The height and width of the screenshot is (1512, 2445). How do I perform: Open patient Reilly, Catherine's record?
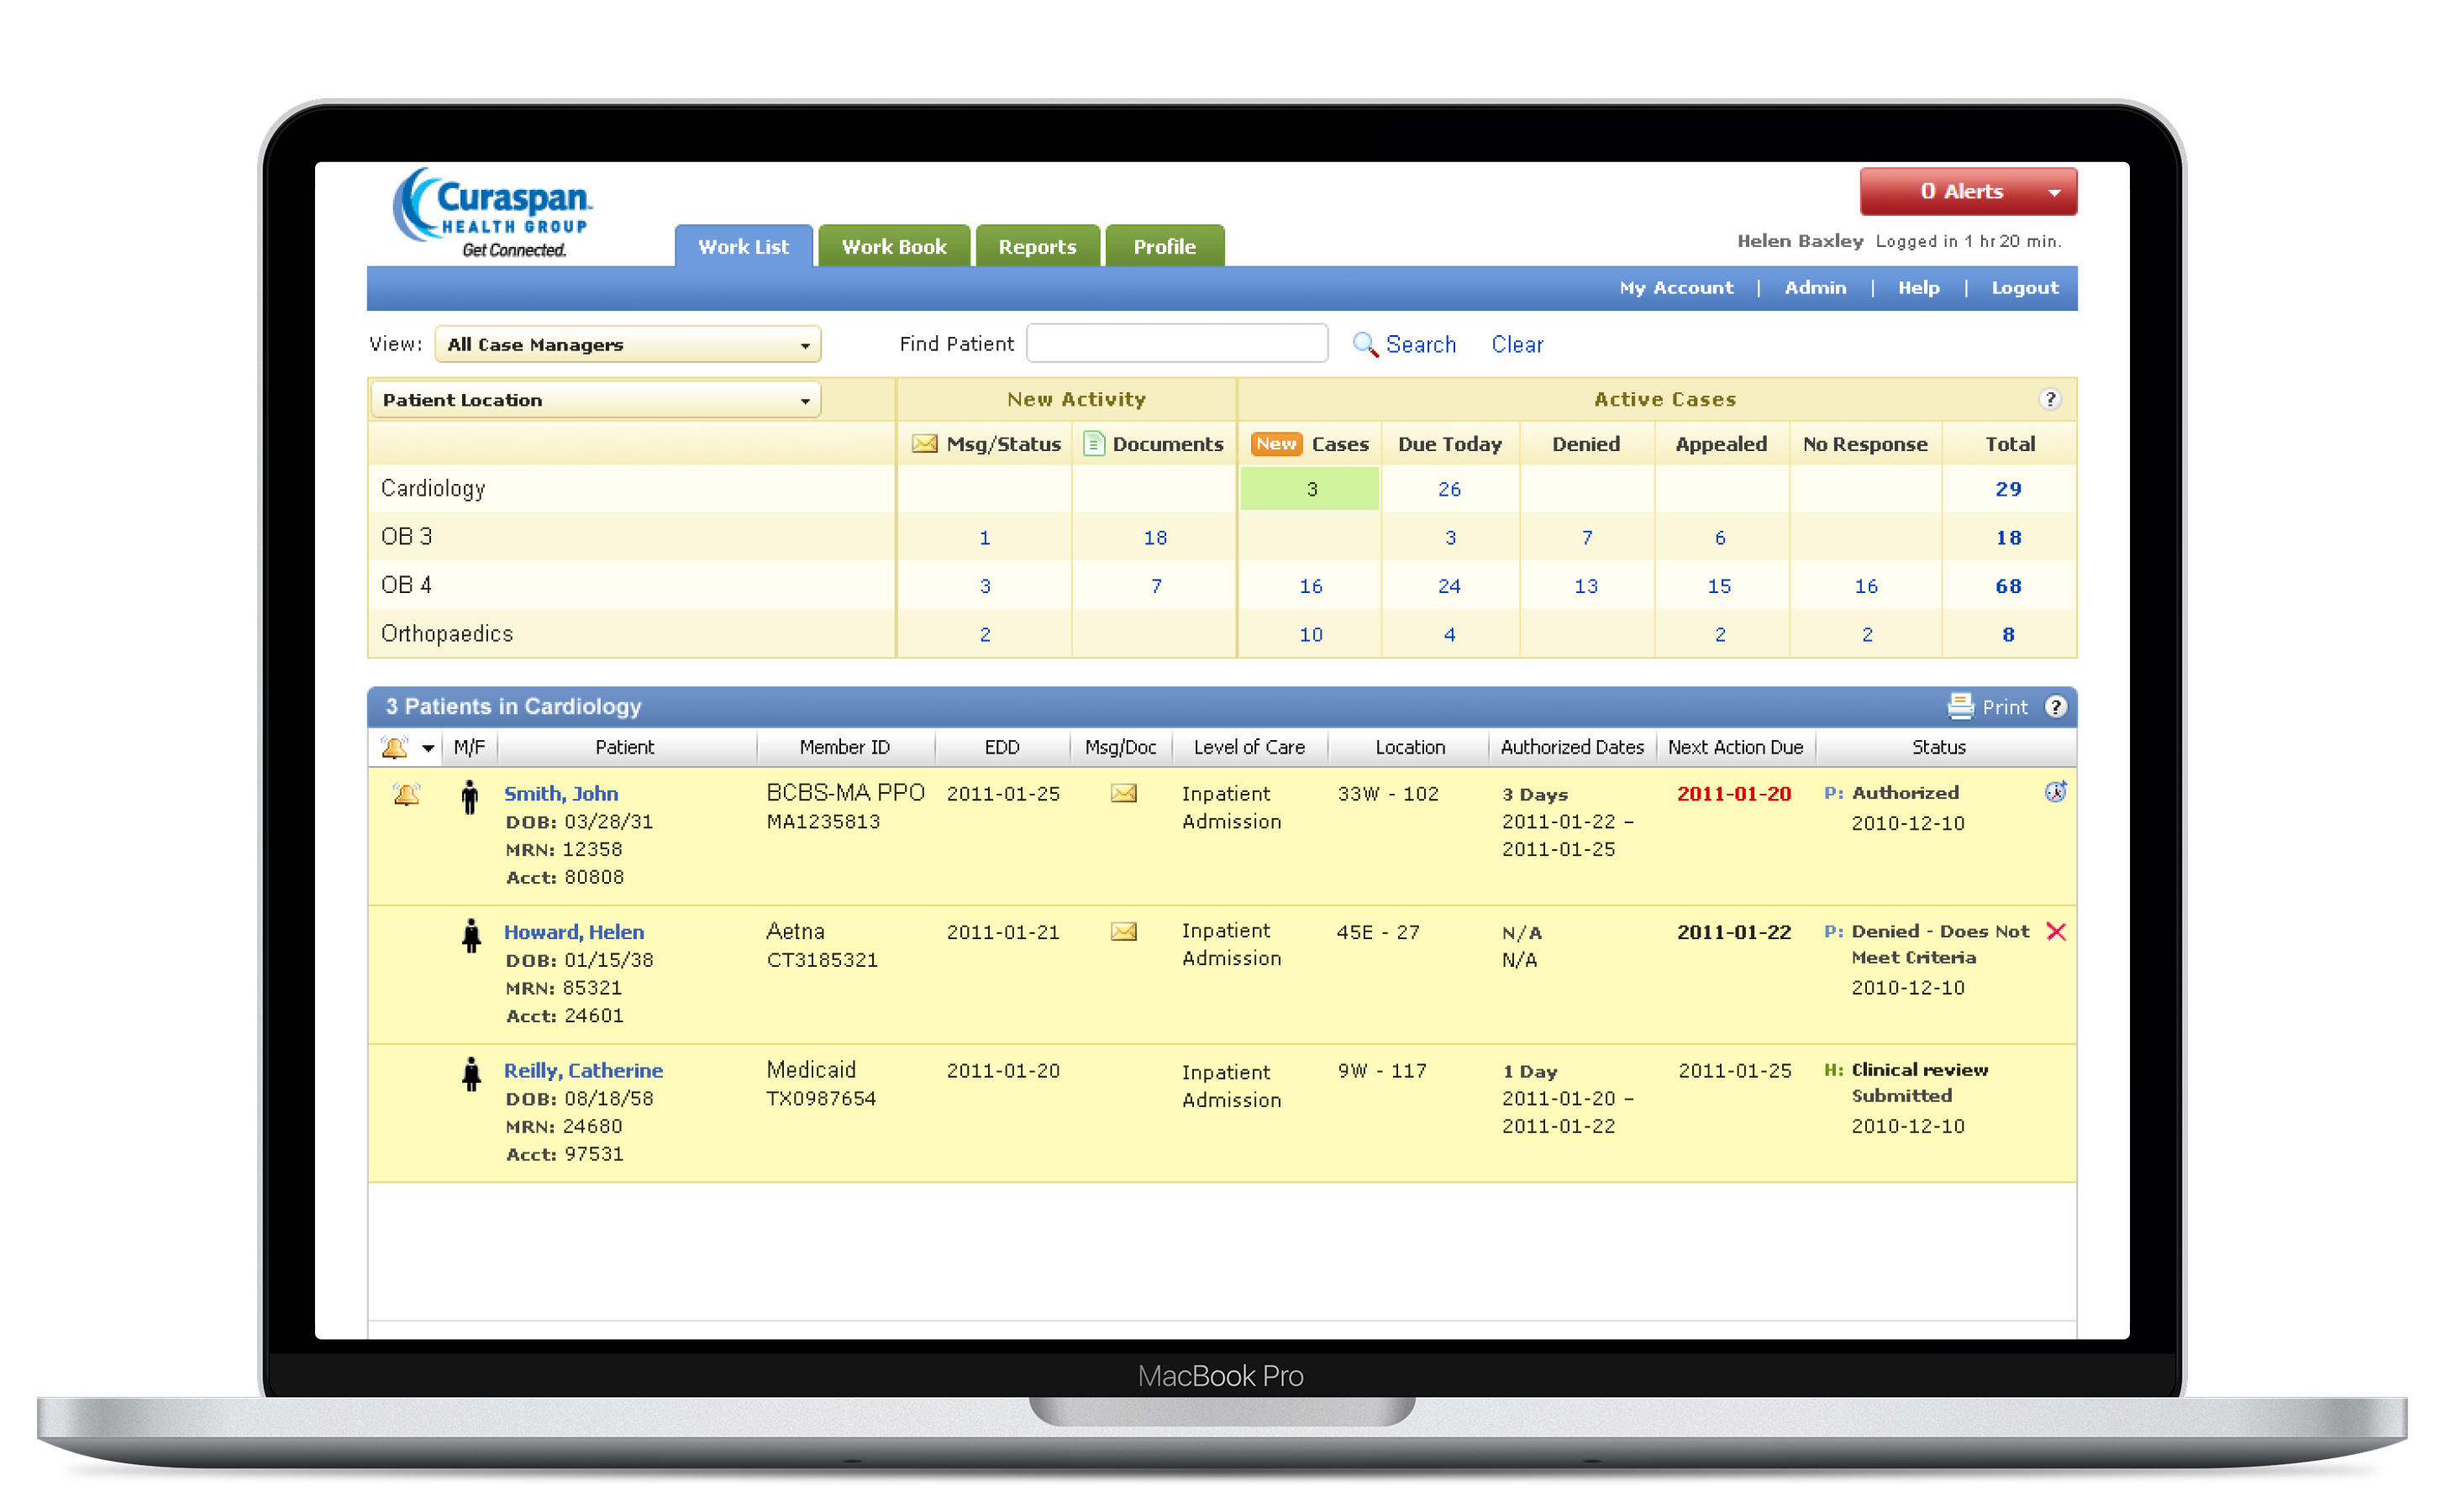pyautogui.click(x=582, y=1070)
